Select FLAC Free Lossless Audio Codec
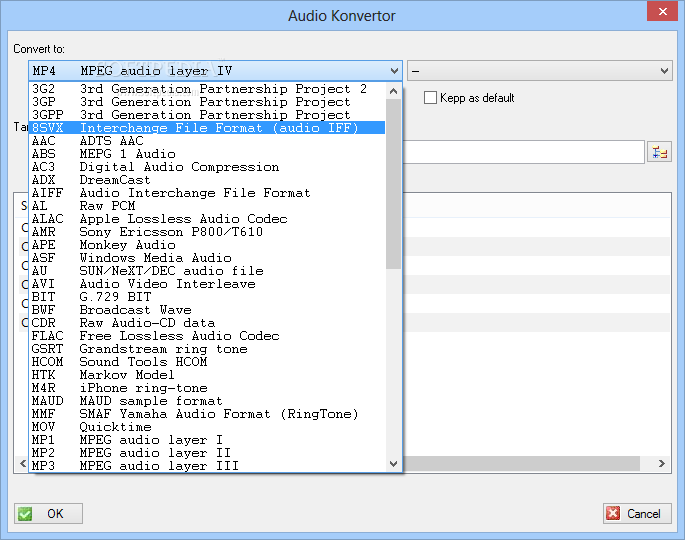The height and width of the screenshot is (540, 685). (207, 336)
